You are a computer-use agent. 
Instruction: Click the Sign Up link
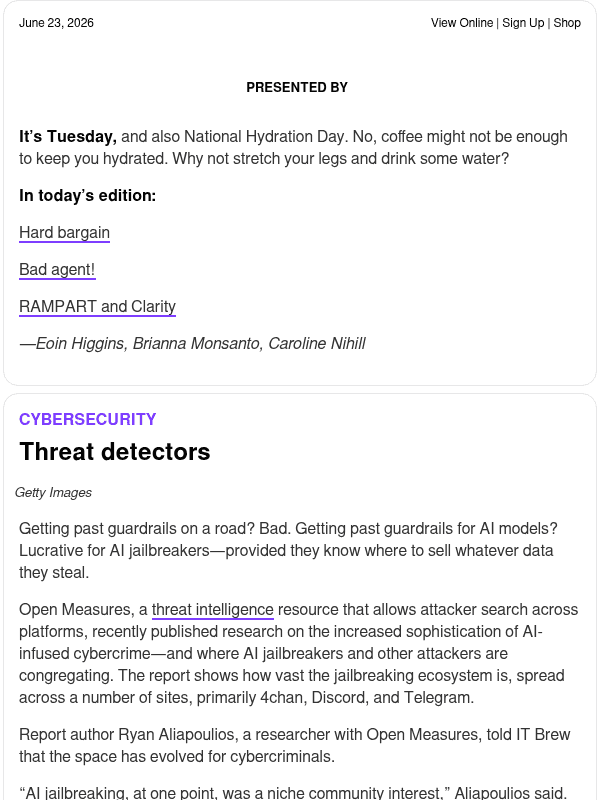(x=523, y=23)
